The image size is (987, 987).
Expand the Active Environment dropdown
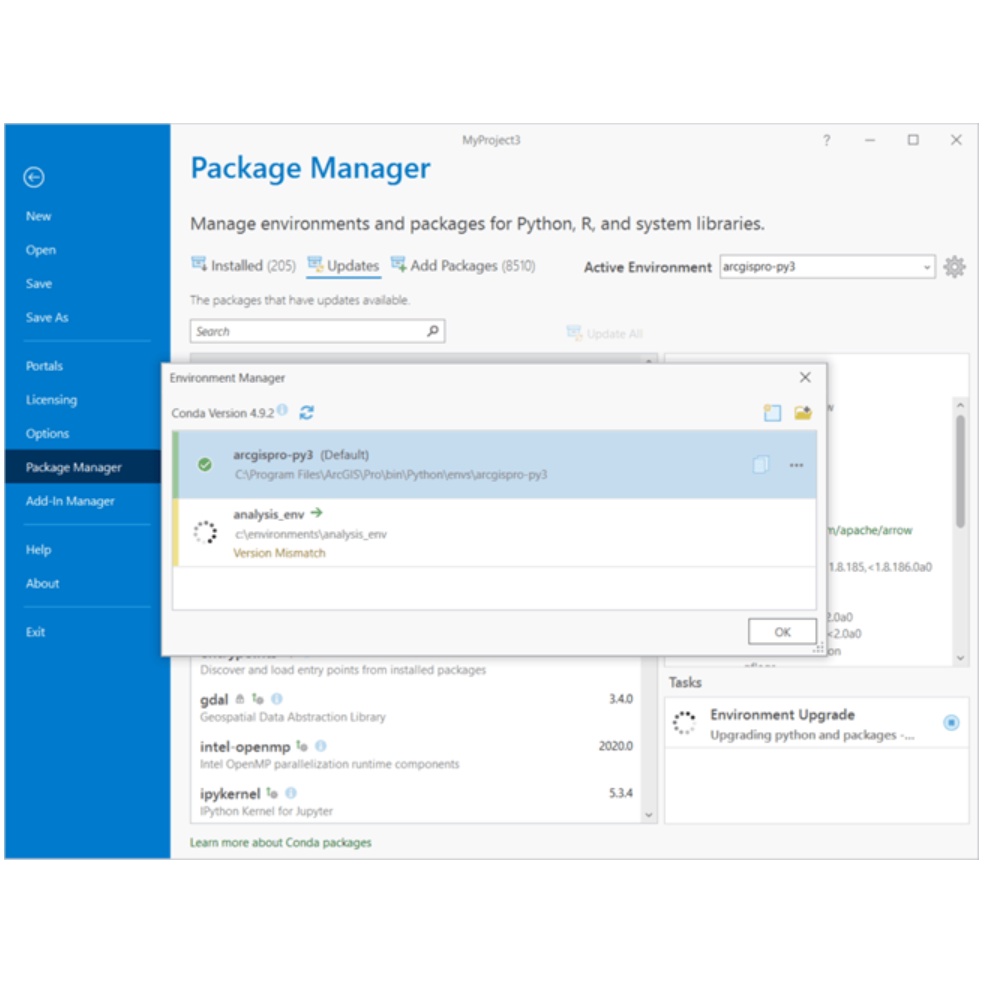click(927, 267)
